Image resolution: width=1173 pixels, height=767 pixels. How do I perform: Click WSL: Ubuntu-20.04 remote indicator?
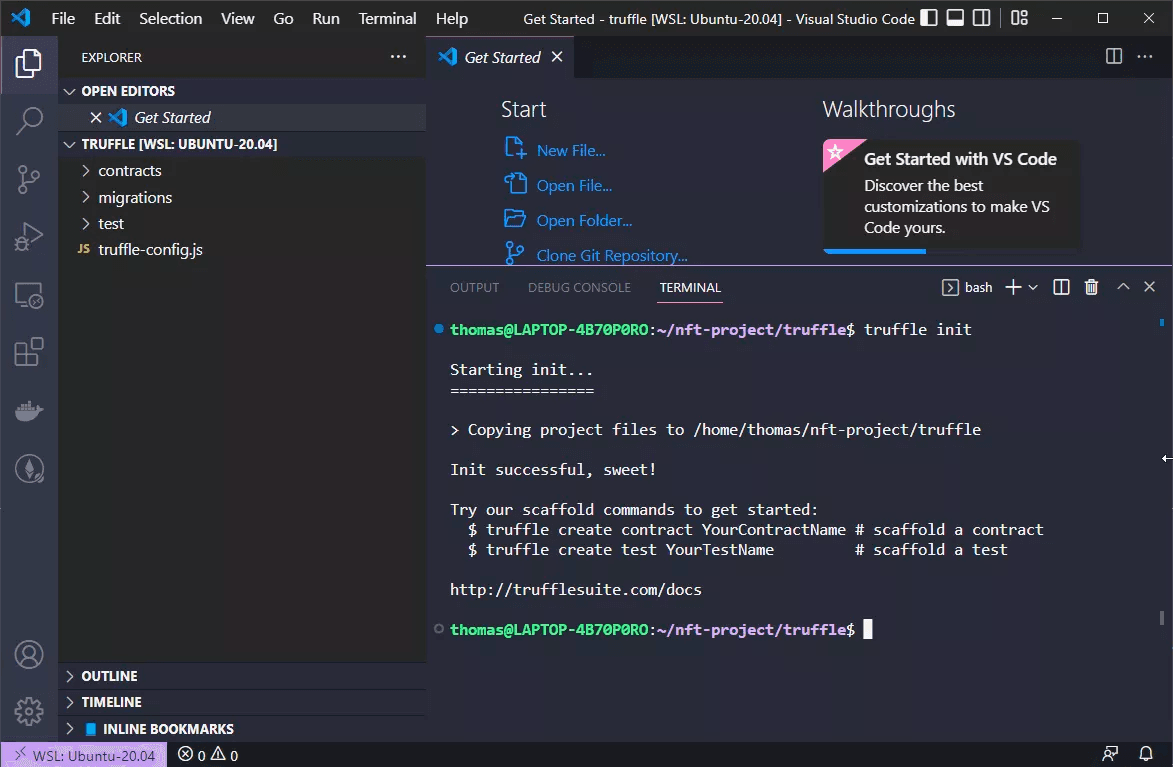84,755
